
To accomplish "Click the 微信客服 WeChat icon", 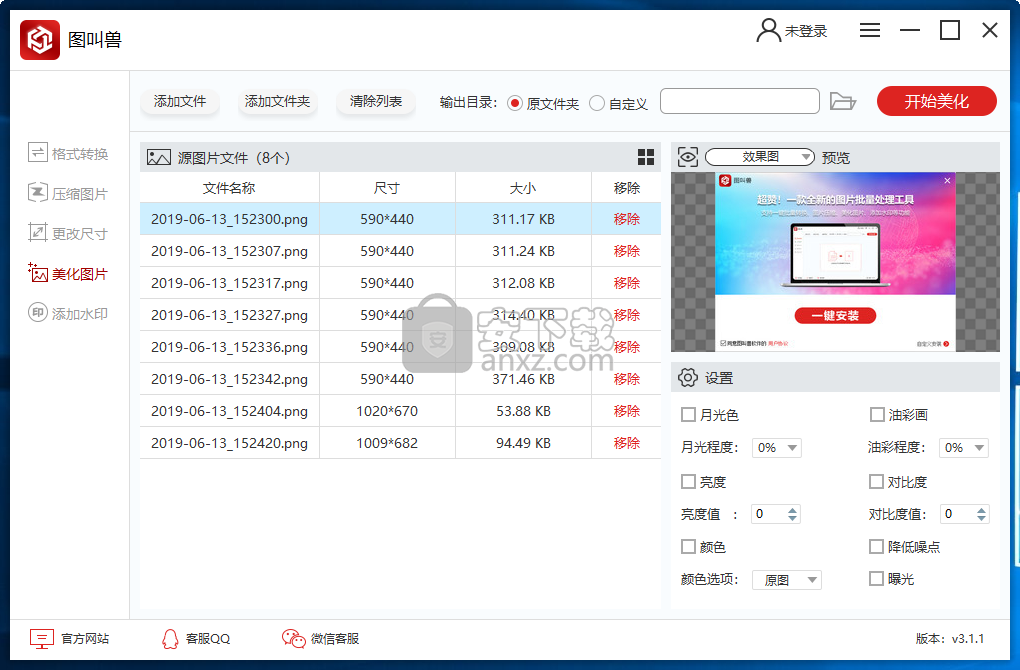I will tap(293, 639).
